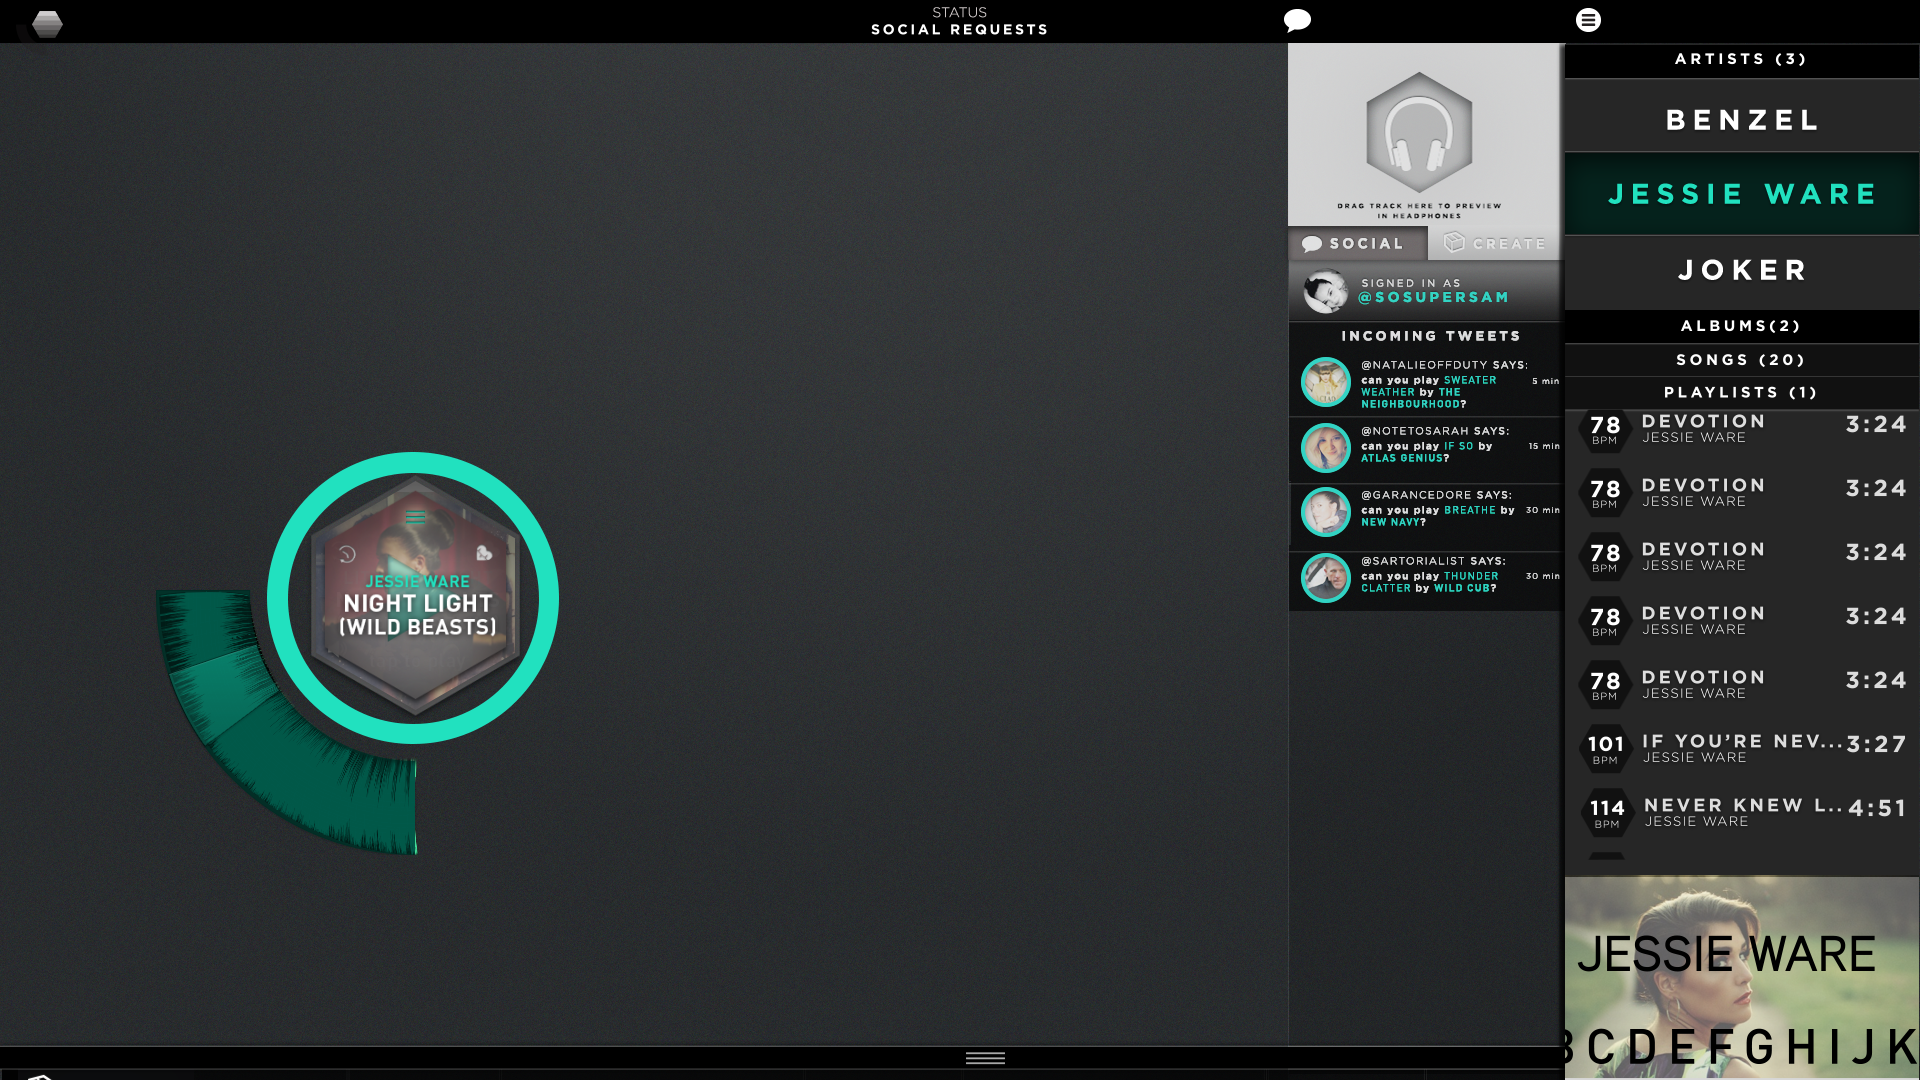Image resolution: width=1920 pixels, height=1080 pixels.
Task: Select Benzel in the artists list
Action: [x=1741, y=120]
